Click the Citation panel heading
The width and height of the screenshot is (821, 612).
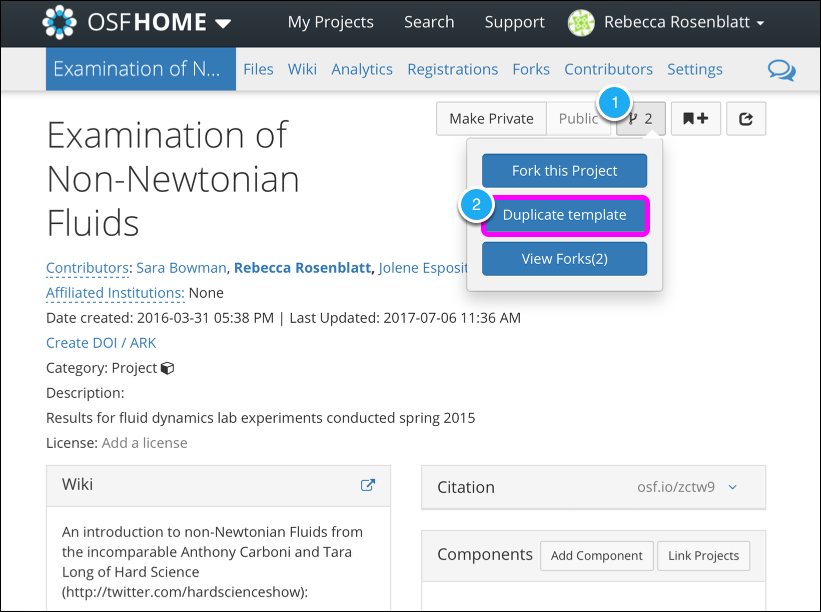[466, 487]
